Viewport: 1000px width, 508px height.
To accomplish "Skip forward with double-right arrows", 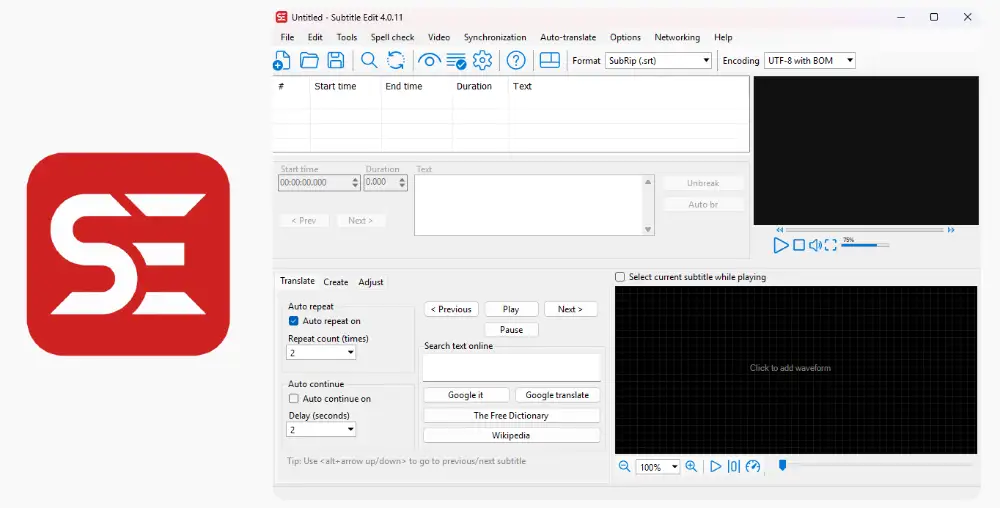I will point(951,230).
